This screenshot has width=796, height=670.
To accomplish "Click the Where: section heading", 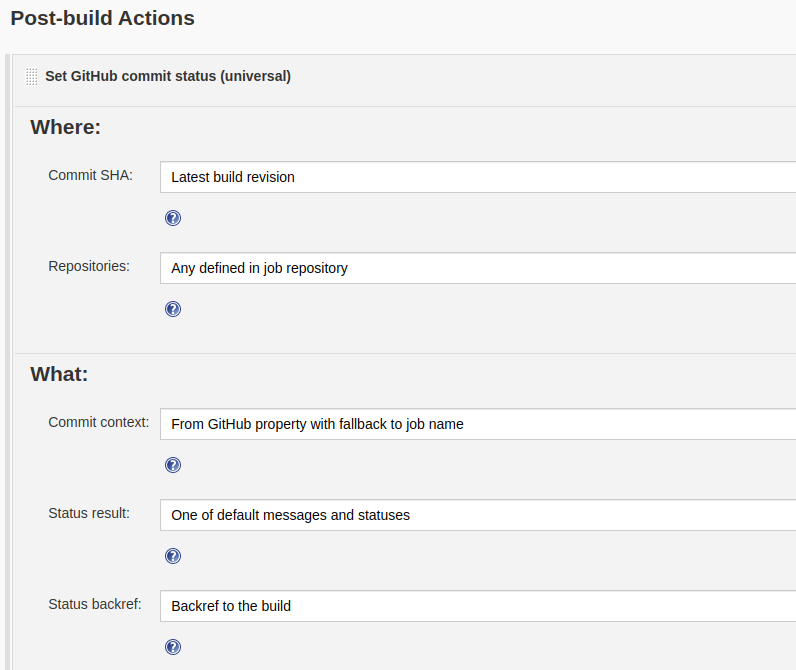I will [66, 127].
